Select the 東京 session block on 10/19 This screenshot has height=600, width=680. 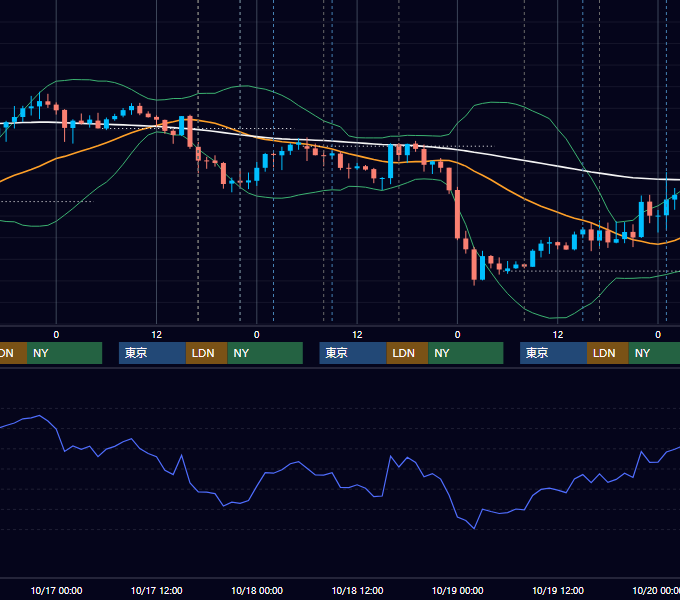pos(553,353)
